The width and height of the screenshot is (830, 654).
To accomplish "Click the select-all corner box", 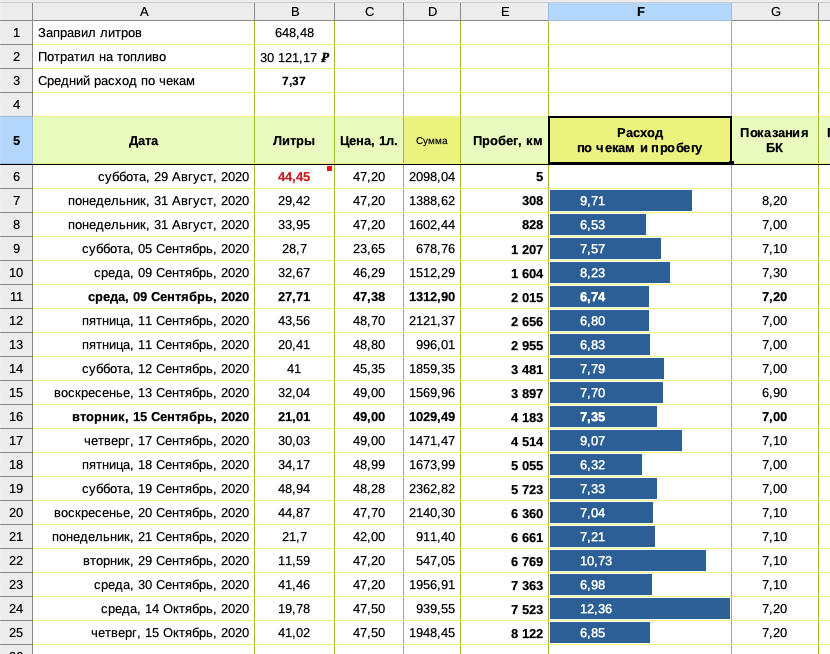I will 16,11.
